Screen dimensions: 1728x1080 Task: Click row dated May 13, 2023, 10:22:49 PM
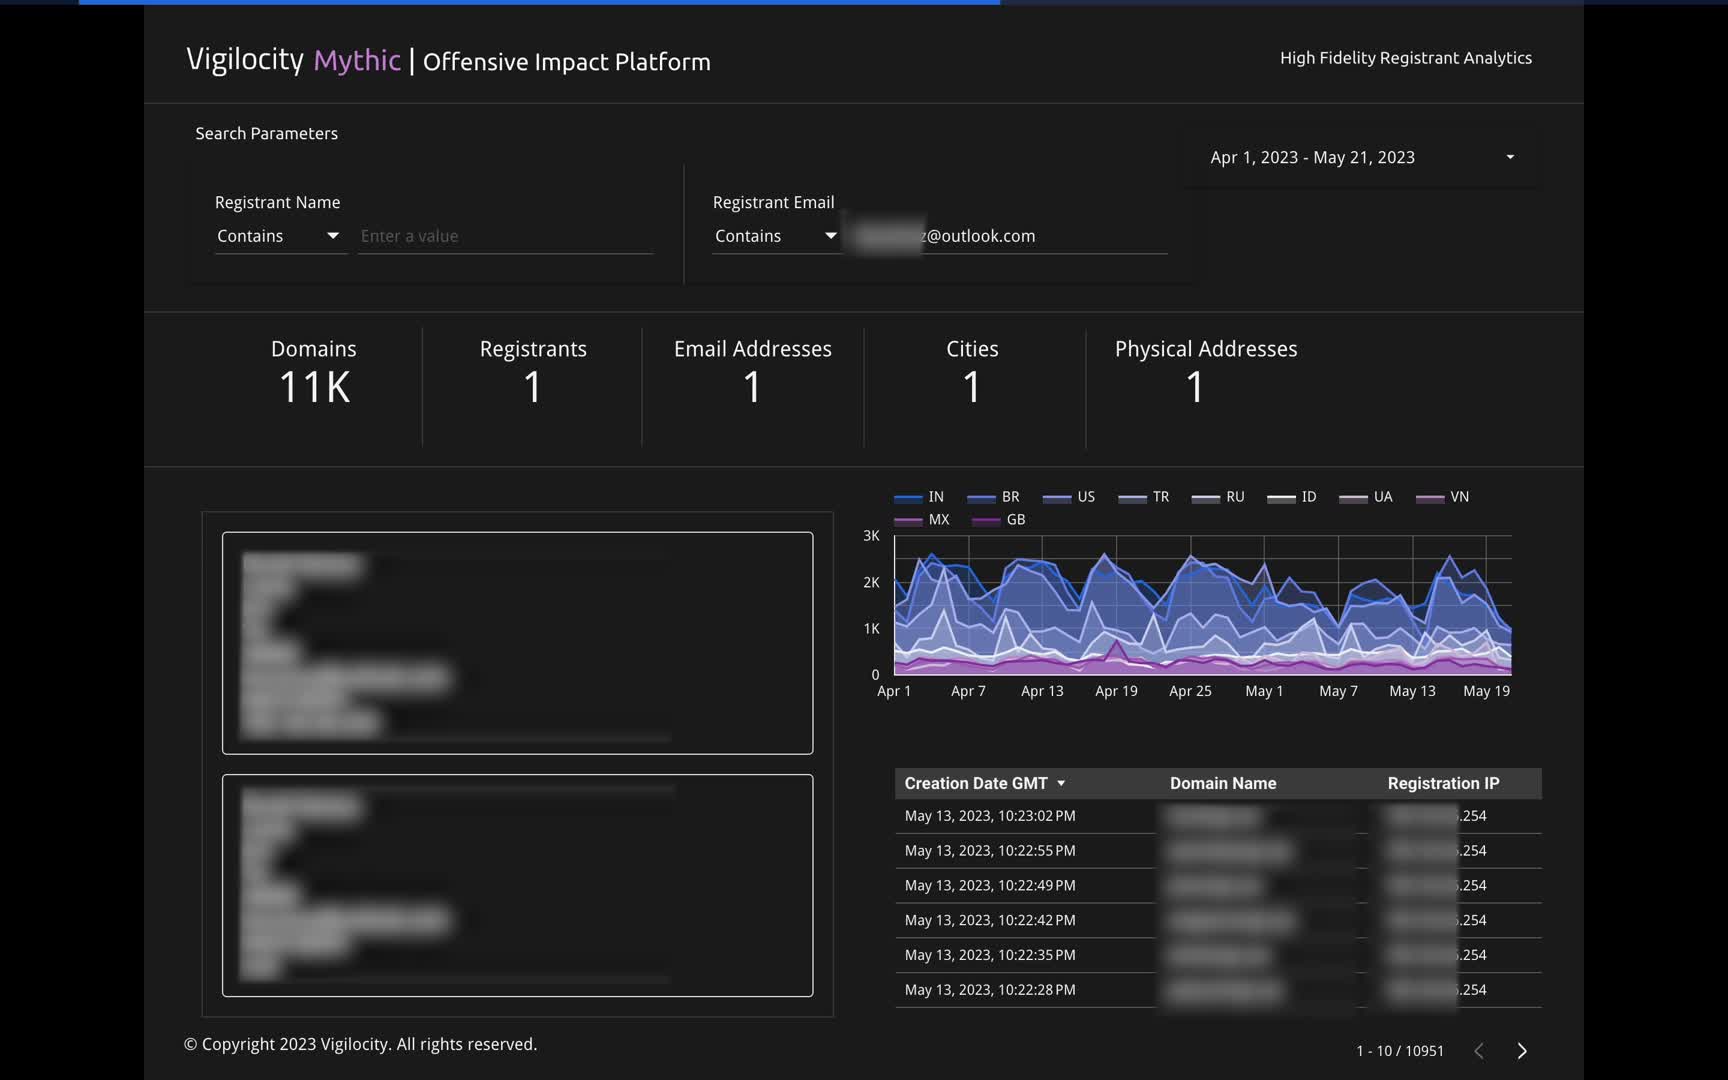click(1218, 886)
